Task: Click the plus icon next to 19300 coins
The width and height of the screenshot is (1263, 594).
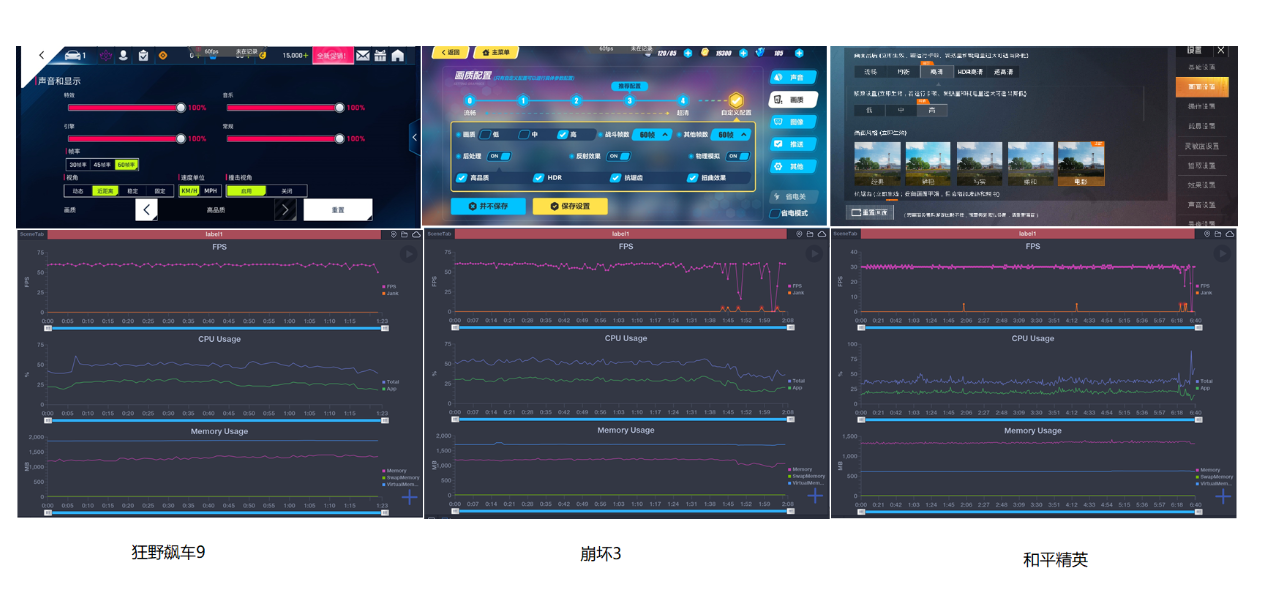Action: pos(742,53)
